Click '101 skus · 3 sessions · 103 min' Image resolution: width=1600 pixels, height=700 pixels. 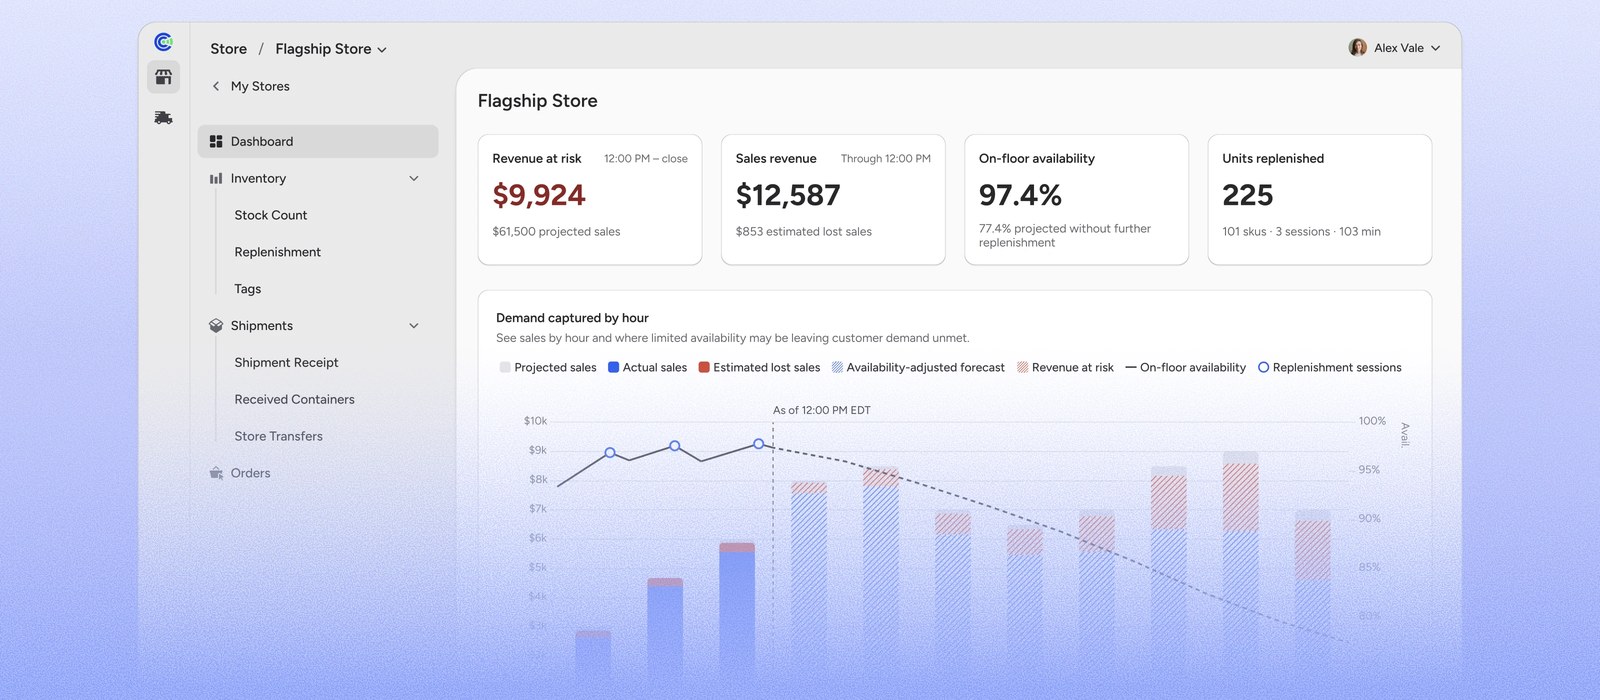click(x=1301, y=232)
